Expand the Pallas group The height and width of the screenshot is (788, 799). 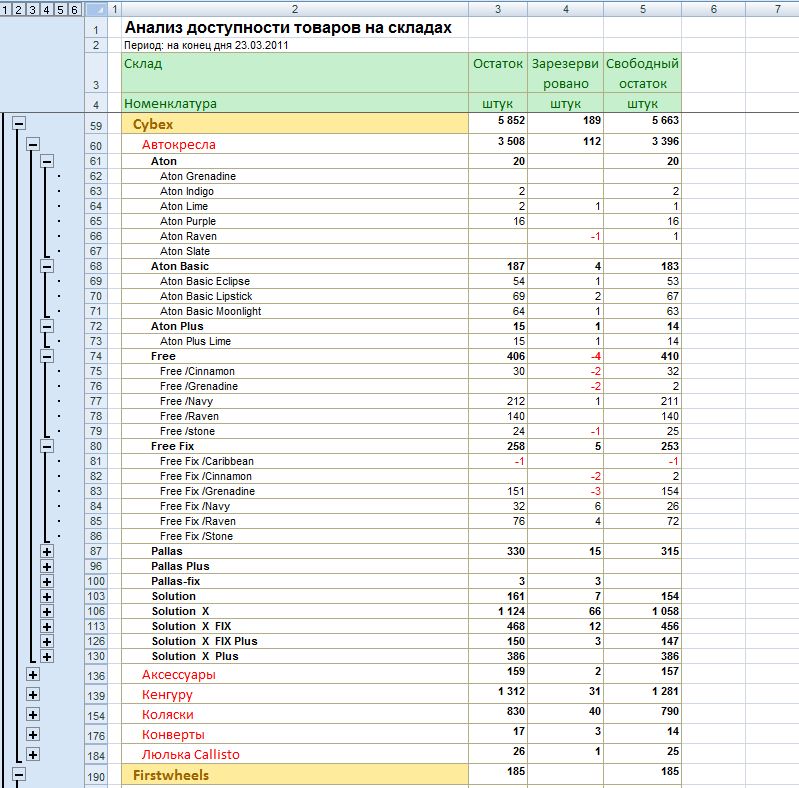(47, 551)
